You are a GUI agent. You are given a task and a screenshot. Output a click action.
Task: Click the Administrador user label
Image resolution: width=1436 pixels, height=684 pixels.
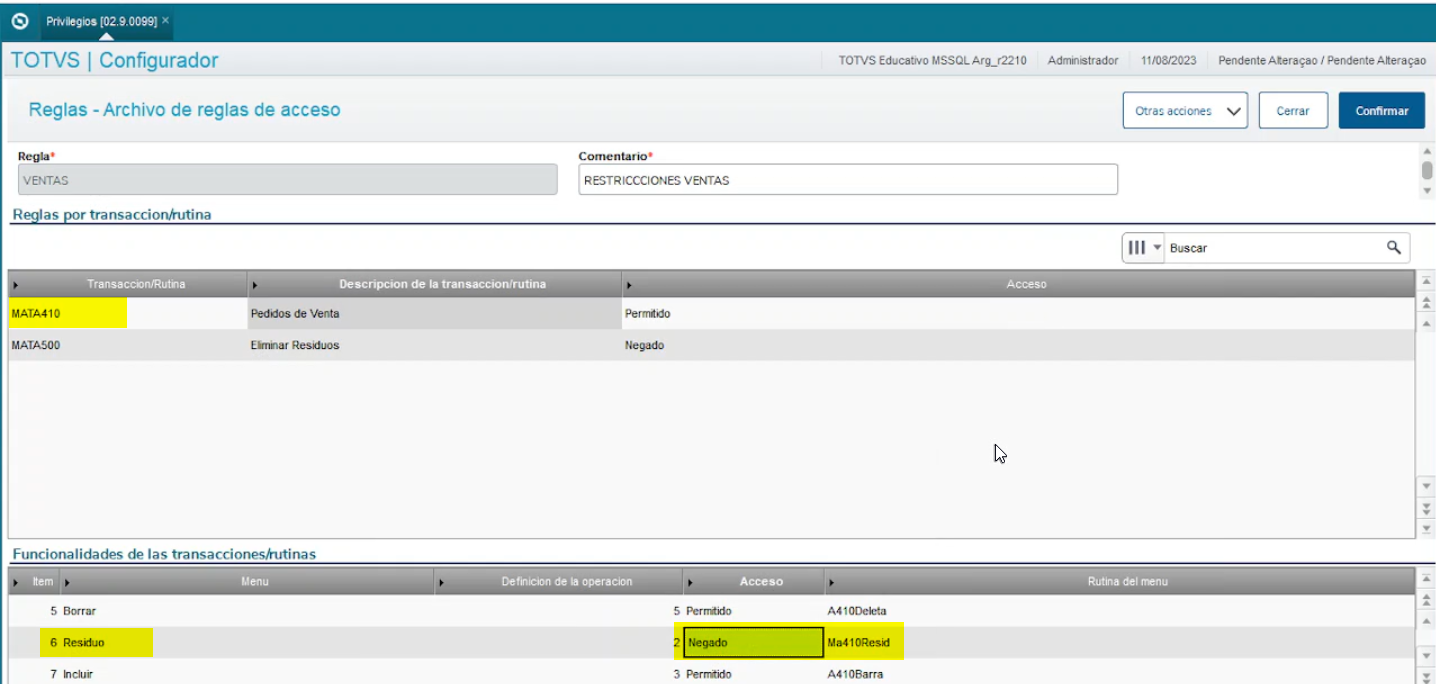1083,60
